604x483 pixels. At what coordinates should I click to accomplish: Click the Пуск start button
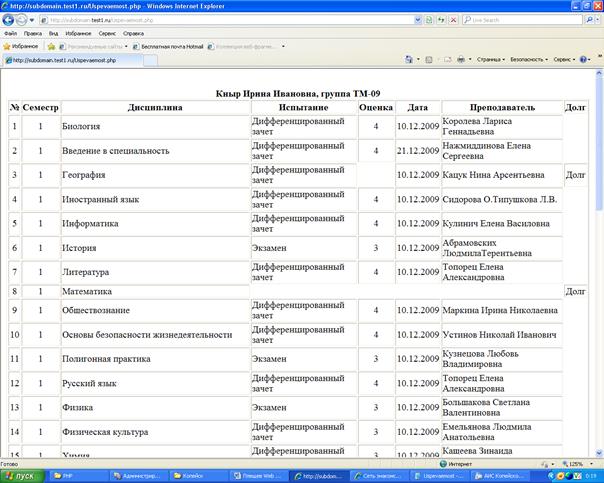(19, 476)
